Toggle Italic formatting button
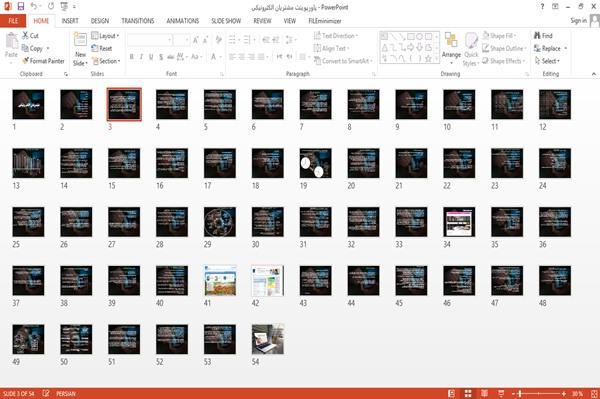The width and height of the screenshot is (600, 399). [141, 57]
